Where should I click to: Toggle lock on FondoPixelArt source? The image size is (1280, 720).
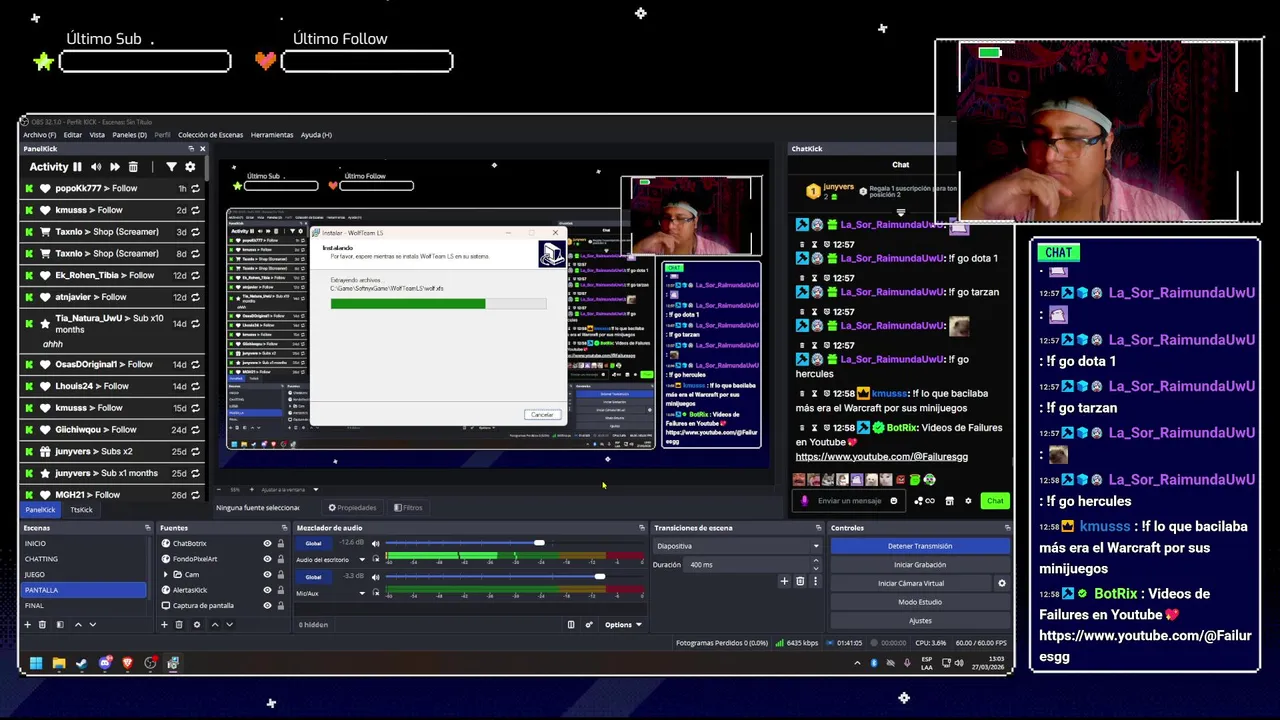281,559
